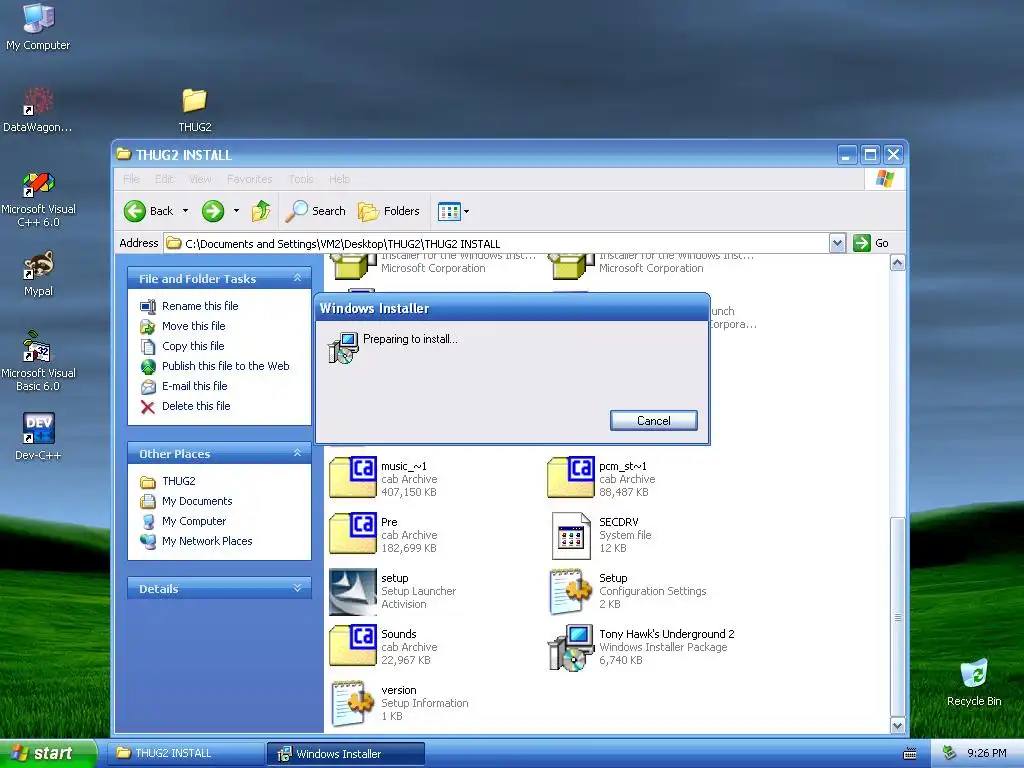Viewport: 1024px width, 768px height.
Task: Open the Windows Start menu
Action: [x=47, y=754]
